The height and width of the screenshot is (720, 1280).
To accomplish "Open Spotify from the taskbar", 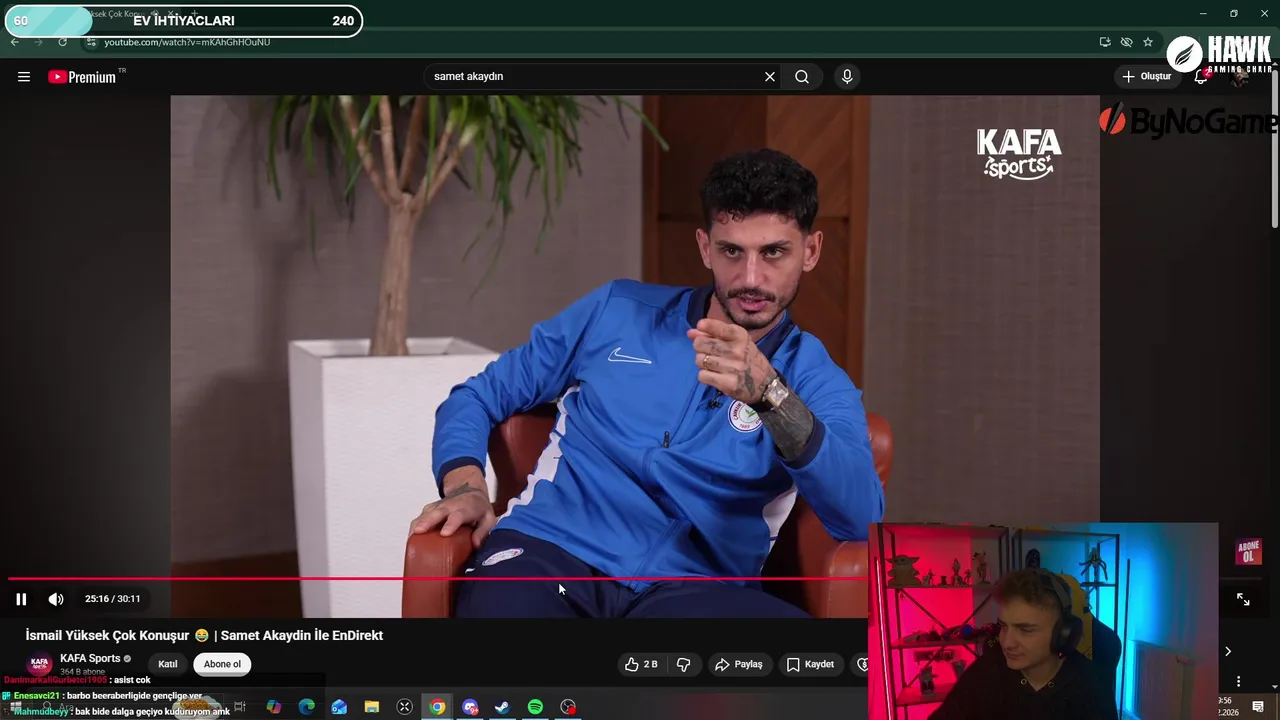I will (535, 707).
